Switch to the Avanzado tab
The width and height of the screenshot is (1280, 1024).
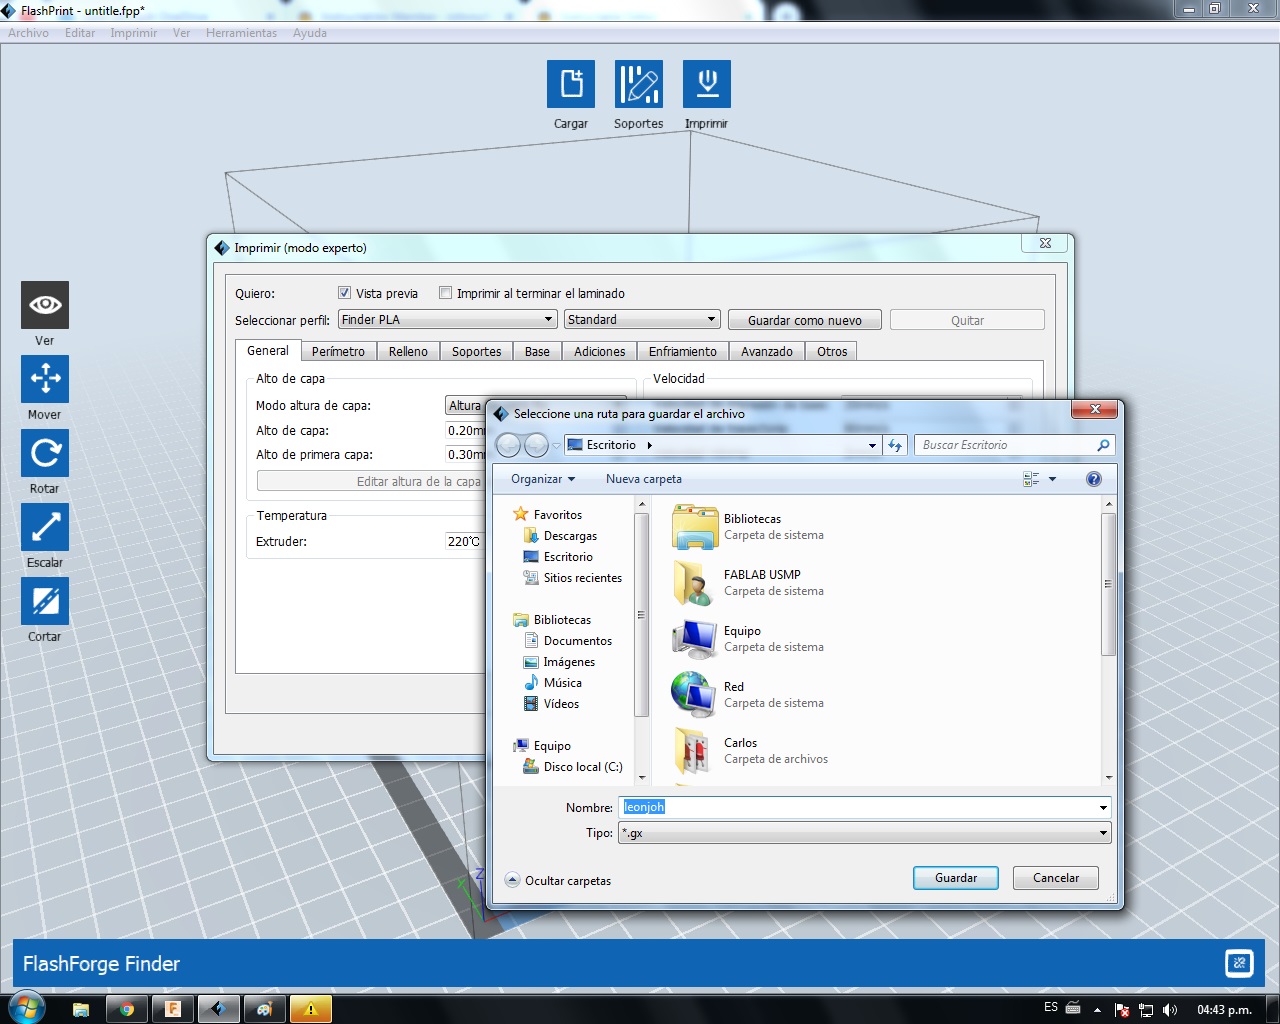[767, 352]
